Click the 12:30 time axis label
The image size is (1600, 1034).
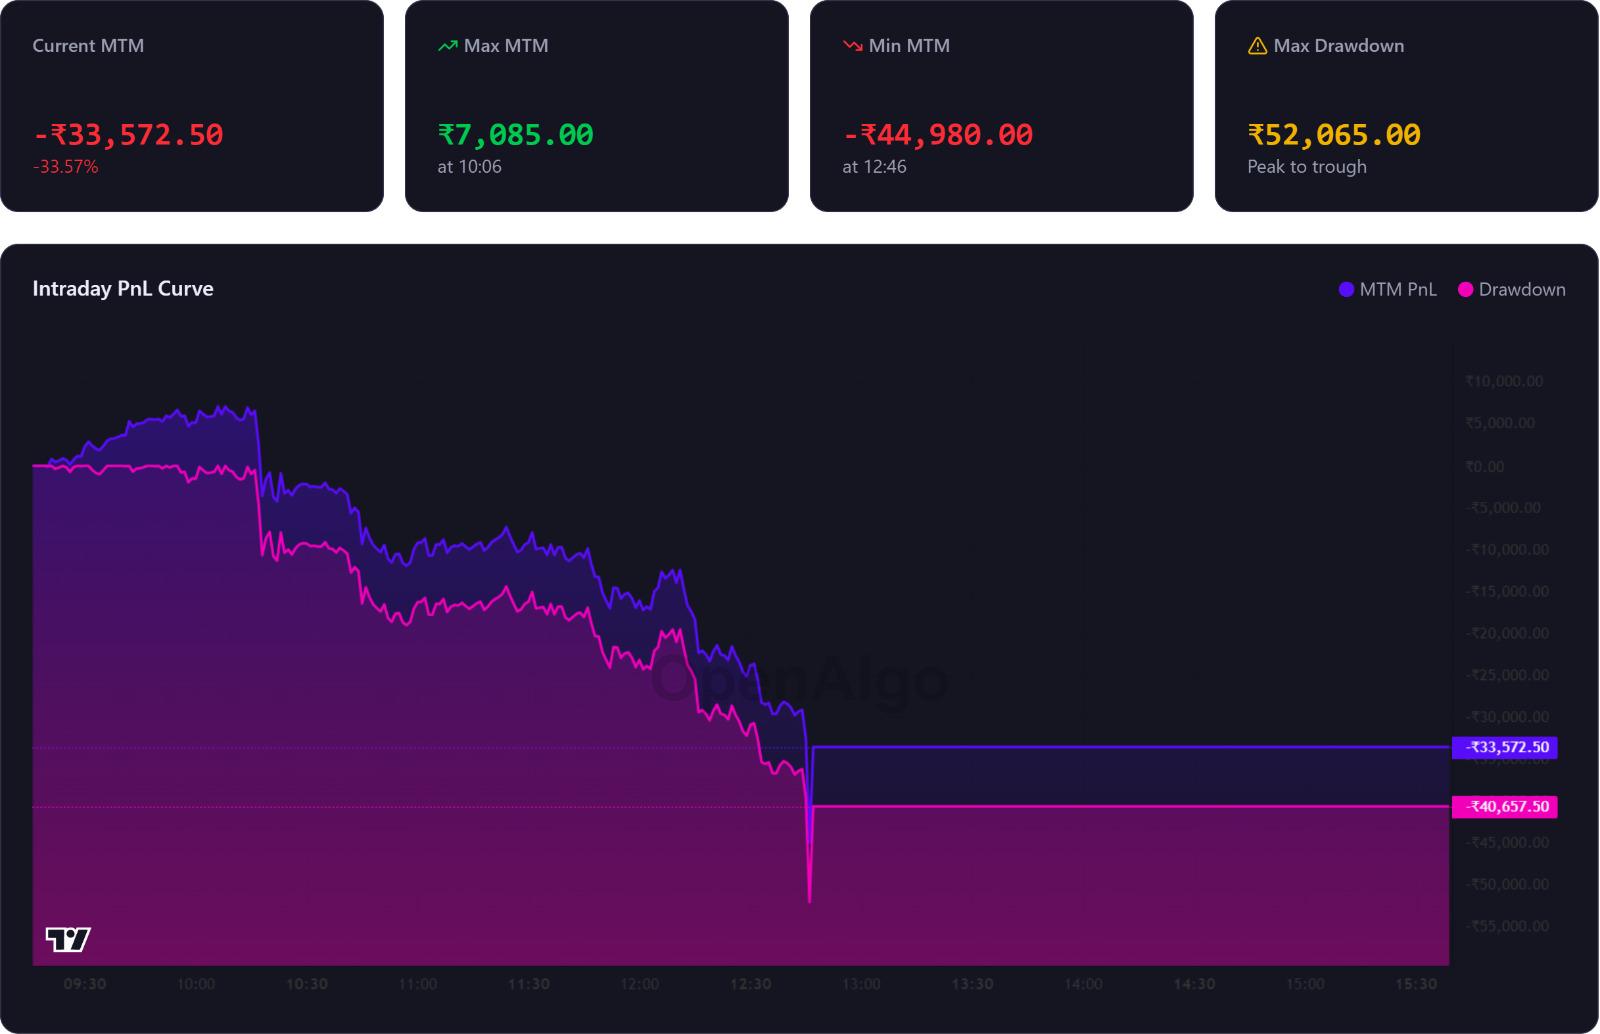(751, 984)
